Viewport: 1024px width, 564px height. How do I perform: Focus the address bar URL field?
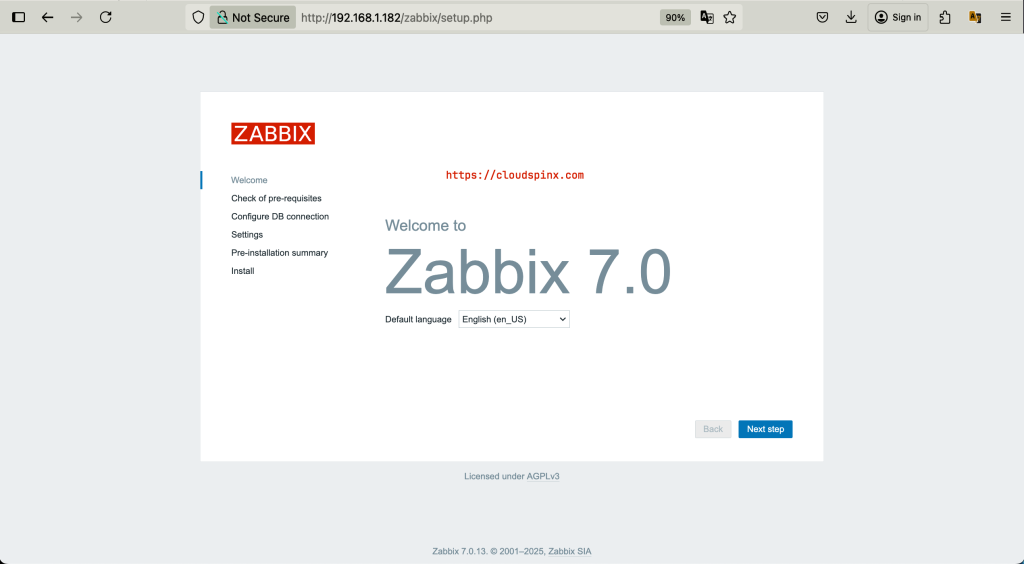[x=477, y=18]
